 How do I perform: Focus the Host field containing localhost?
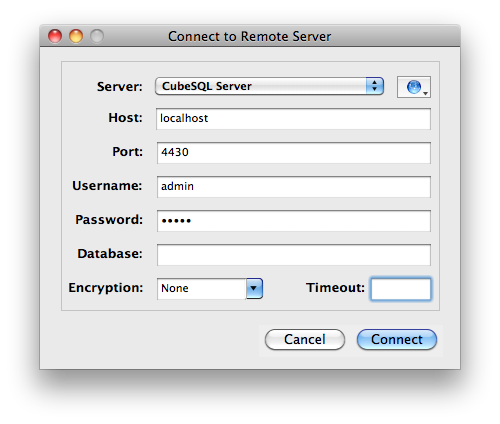coord(293,119)
